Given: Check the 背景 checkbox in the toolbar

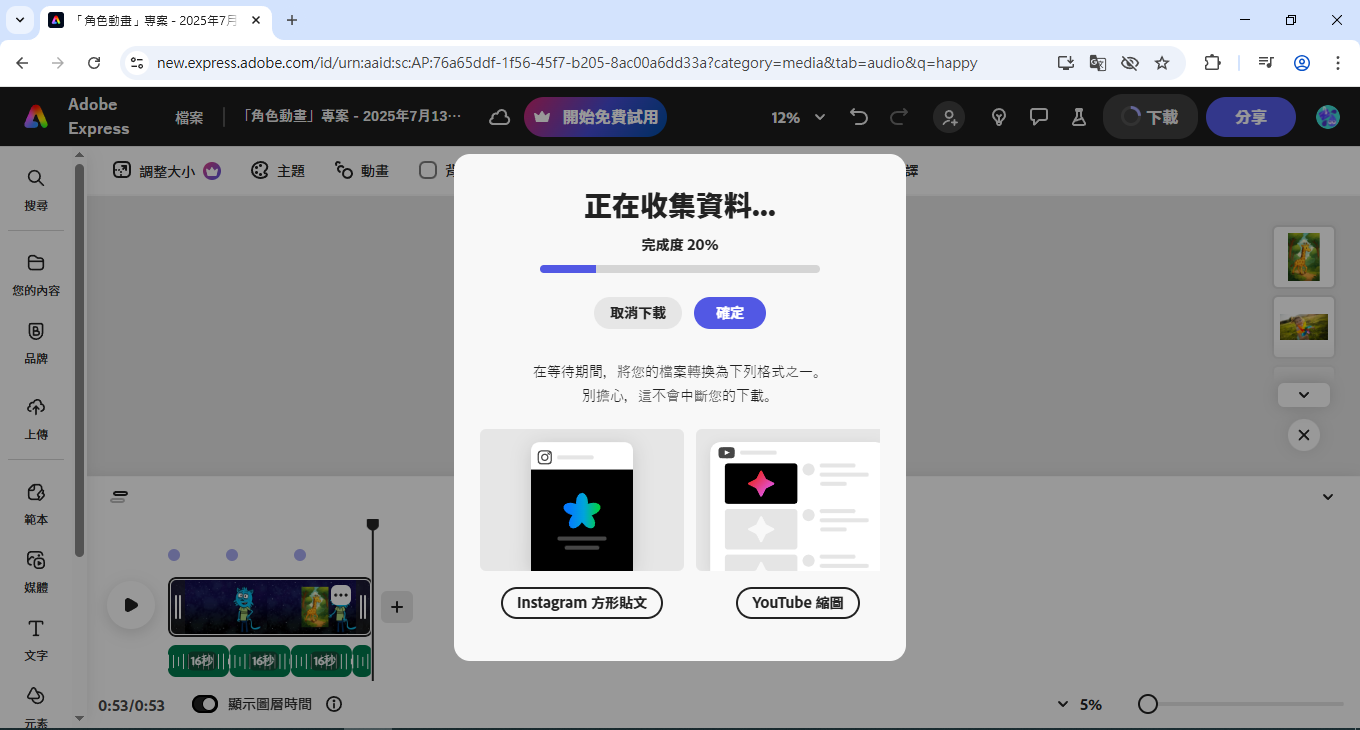Looking at the screenshot, I should tap(428, 170).
